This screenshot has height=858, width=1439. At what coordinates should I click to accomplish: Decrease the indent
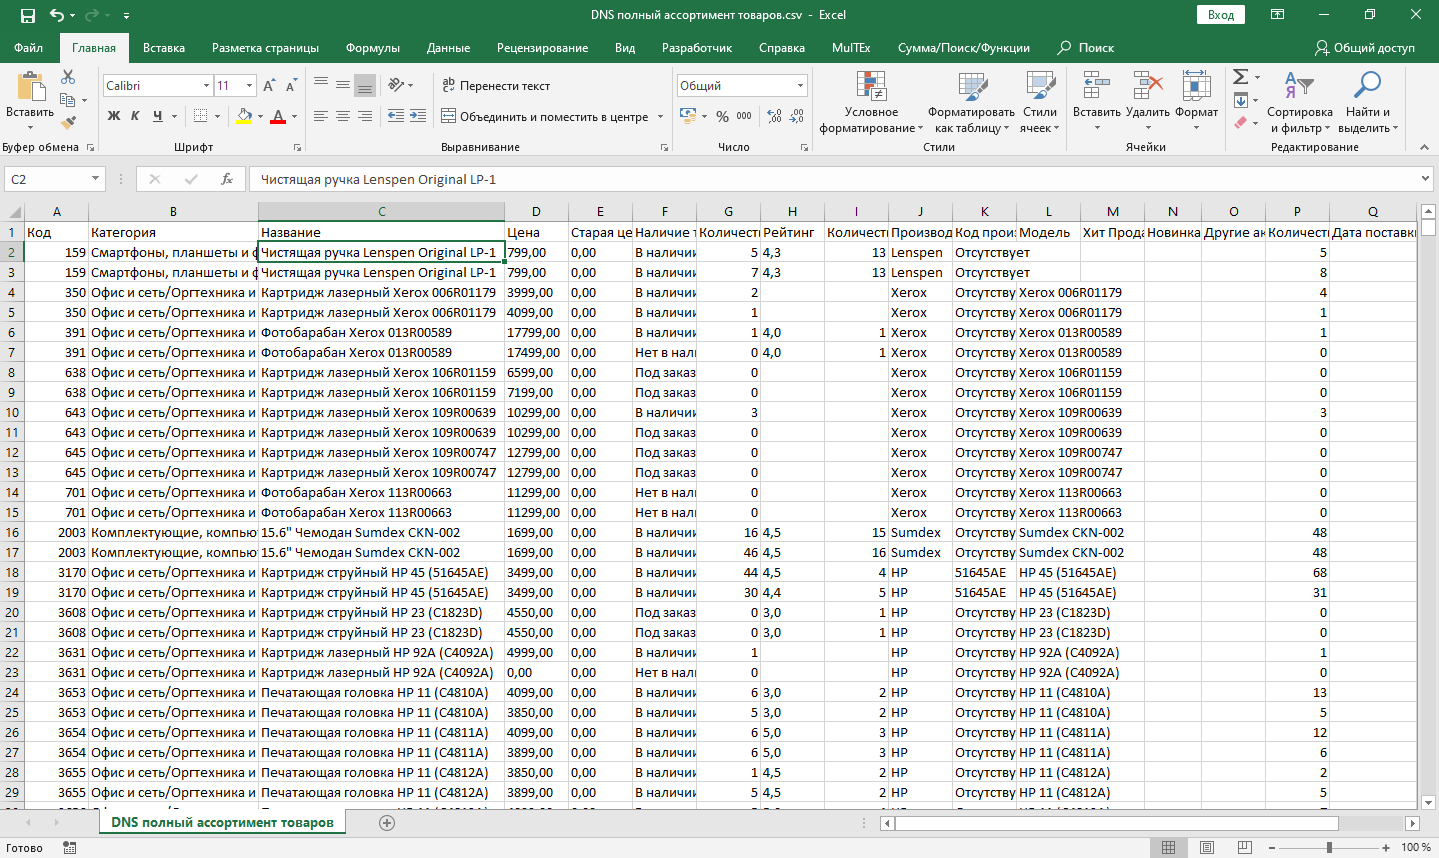[396, 116]
